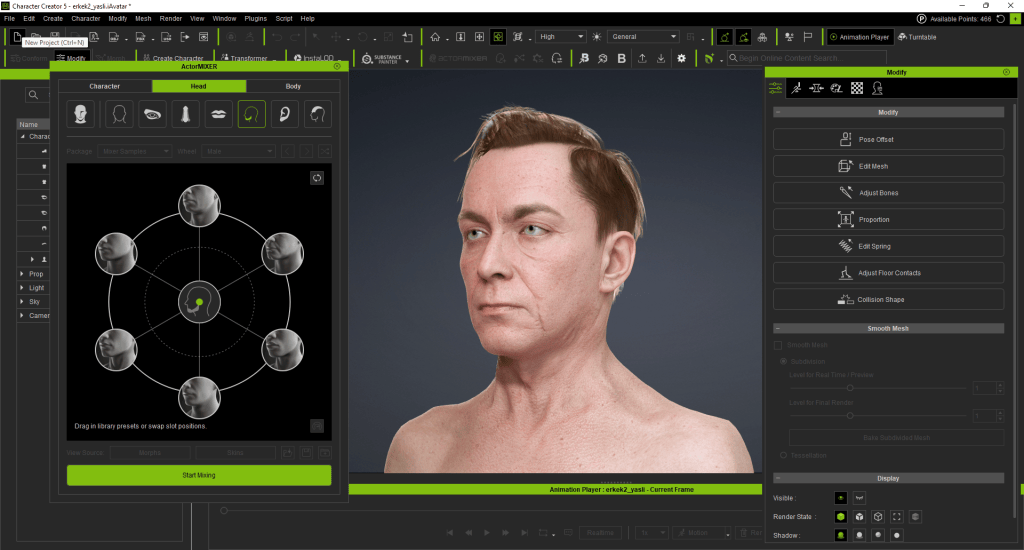Viewport: 1024px width, 550px height.
Task: Click the animation timeline scrubber handle
Action: pyautogui.click(x=224, y=510)
